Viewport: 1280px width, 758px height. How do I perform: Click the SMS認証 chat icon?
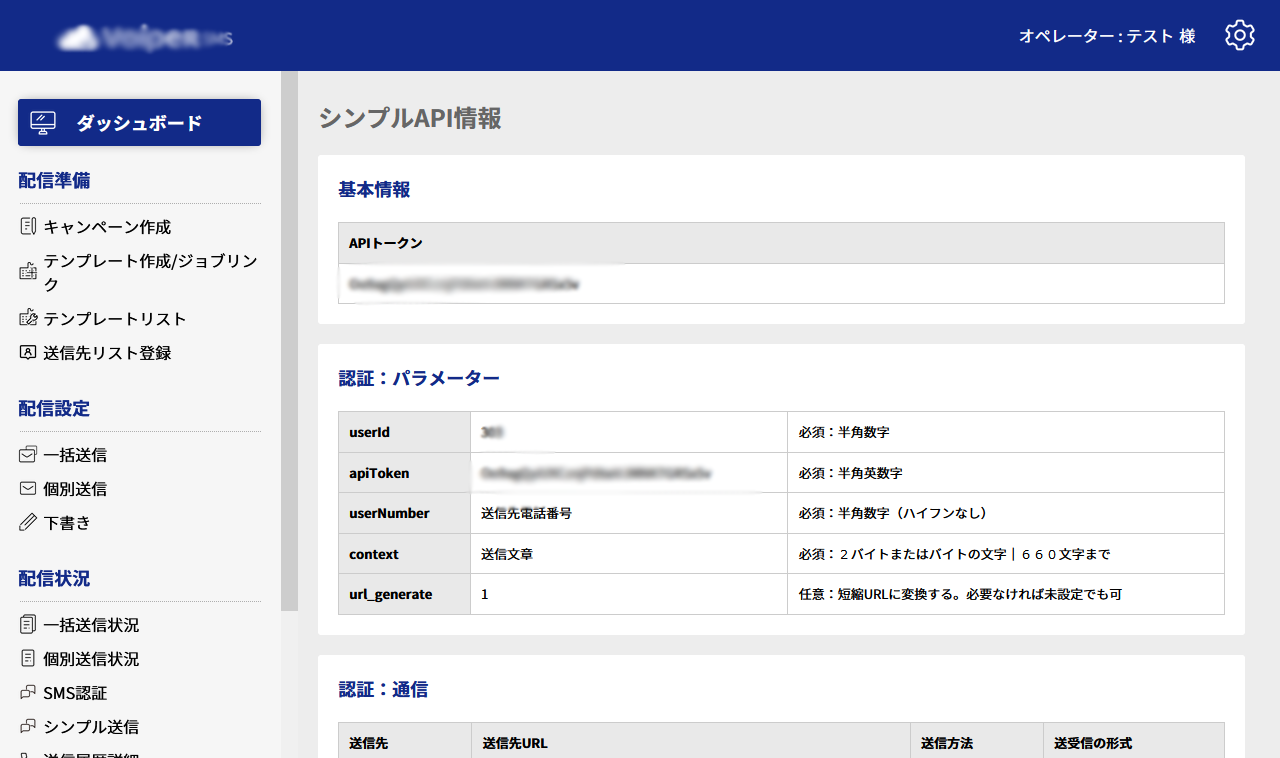tap(28, 693)
